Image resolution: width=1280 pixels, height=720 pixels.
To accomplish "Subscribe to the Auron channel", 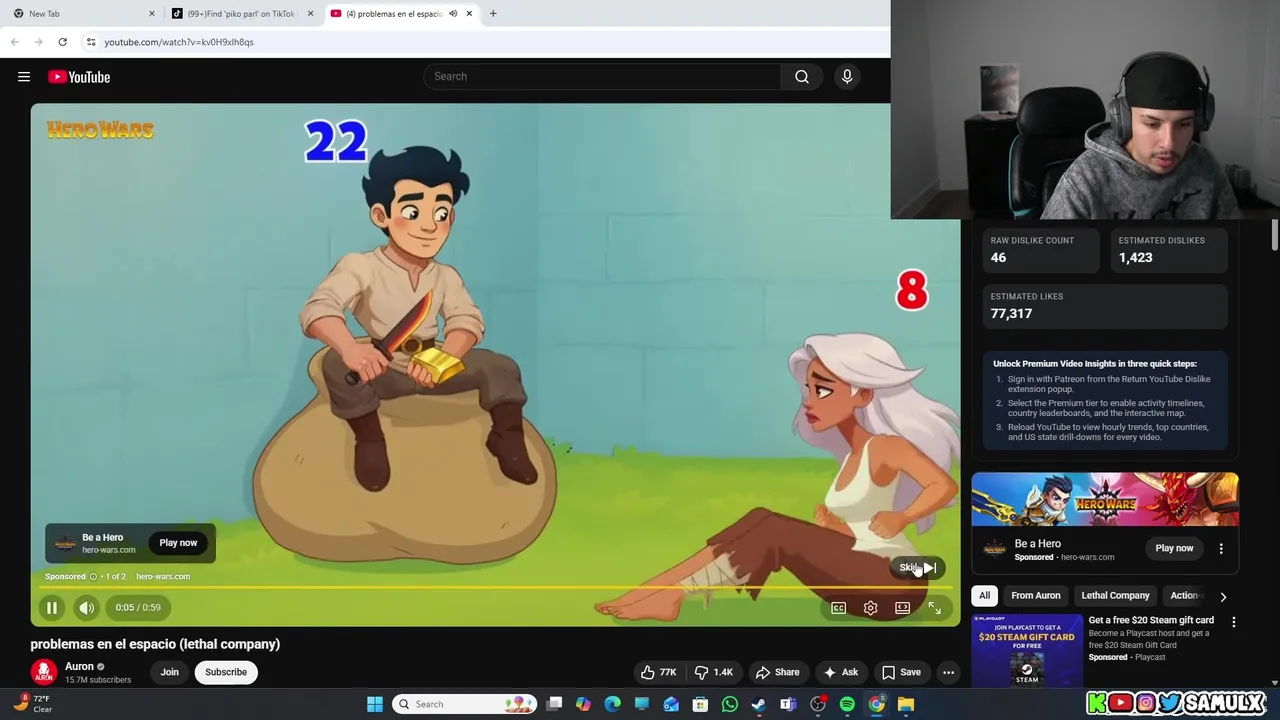I will 226,672.
